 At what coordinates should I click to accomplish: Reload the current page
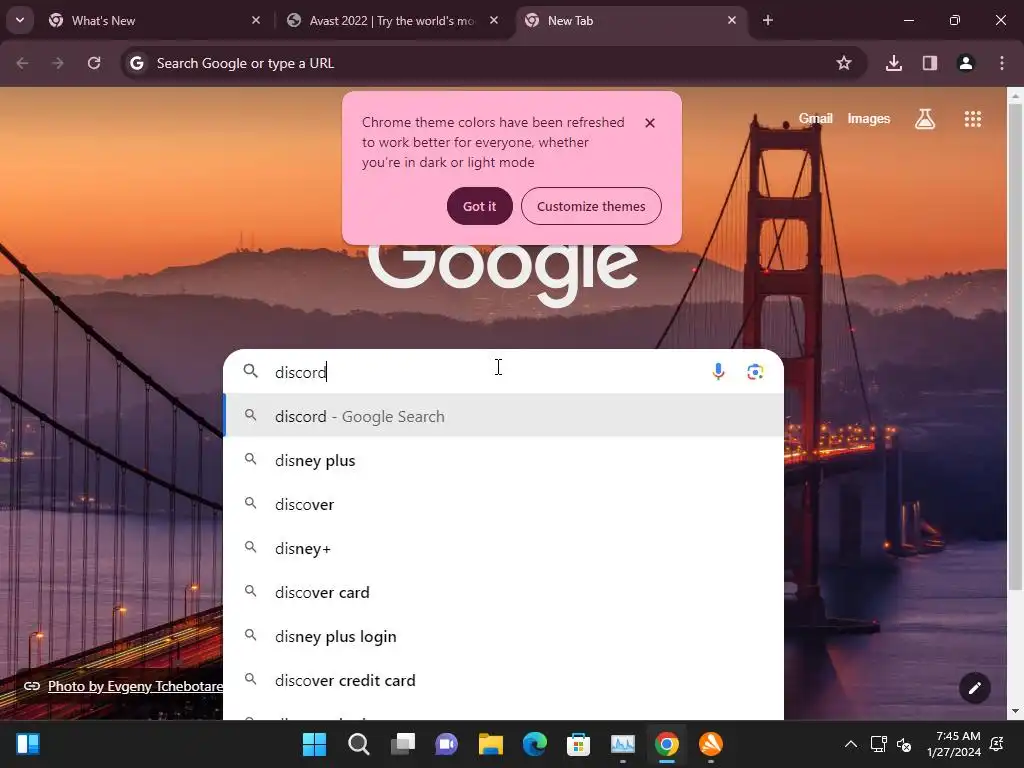(94, 63)
